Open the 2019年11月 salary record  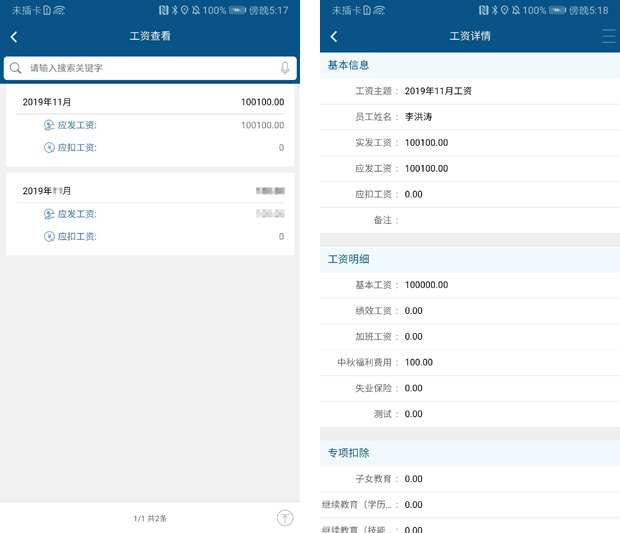[150, 102]
